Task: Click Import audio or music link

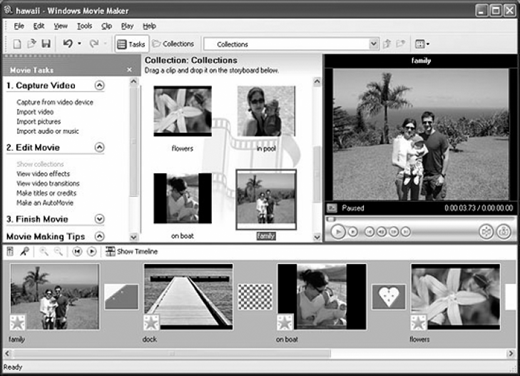Action: point(48,131)
